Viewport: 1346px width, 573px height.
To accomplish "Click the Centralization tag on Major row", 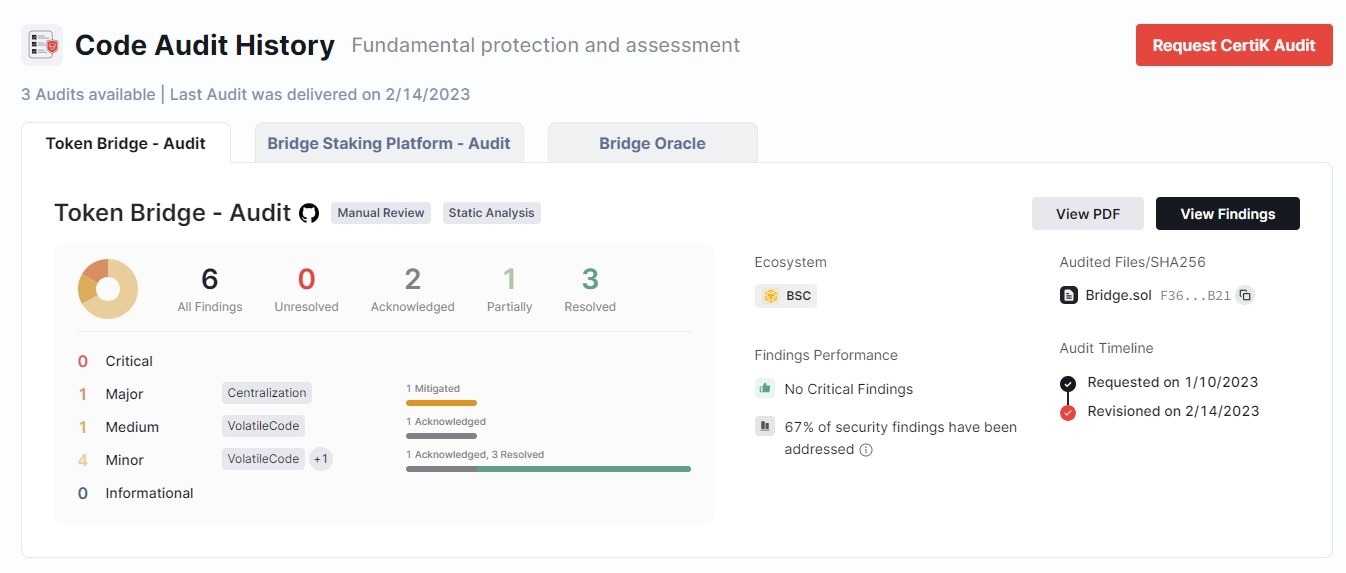I will point(267,393).
